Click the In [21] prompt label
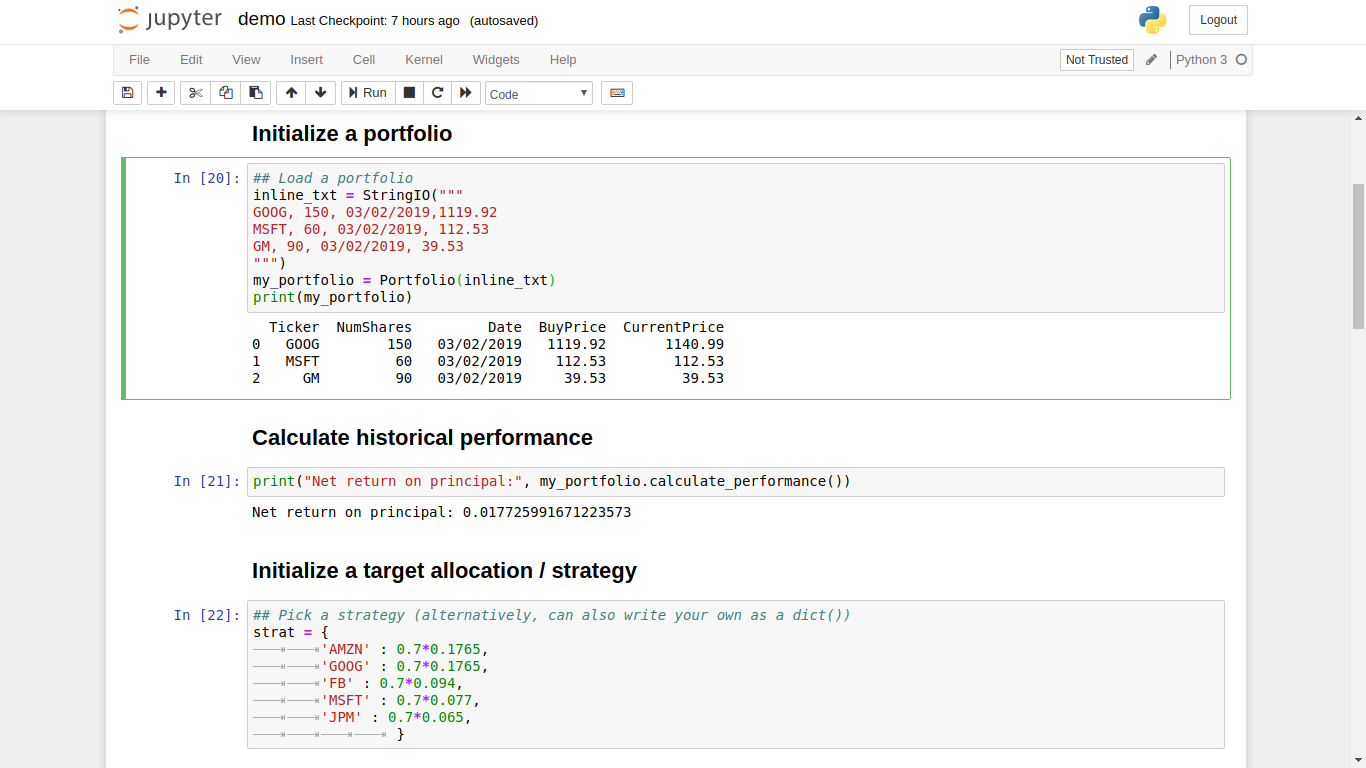This screenshot has height=768, width=1366. [206, 481]
